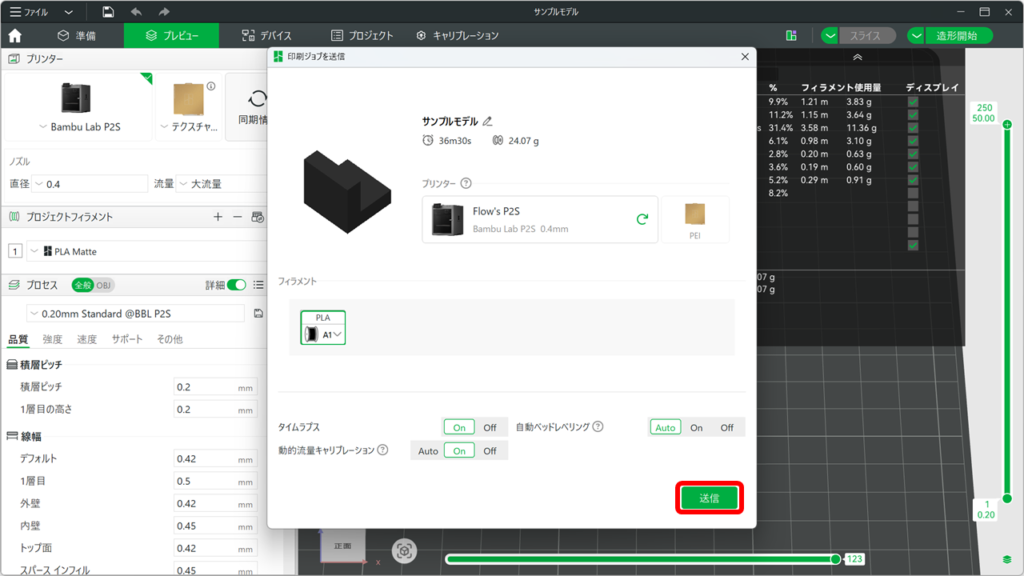This screenshot has height=576, width=1024.
Task: Turn タイムラプス Off
Action: (490, 427)
